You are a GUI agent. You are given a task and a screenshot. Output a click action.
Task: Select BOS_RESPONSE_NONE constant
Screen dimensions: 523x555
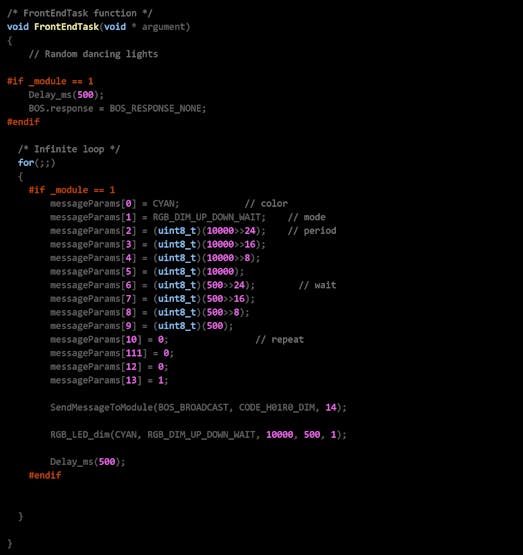click(x=155, y=108)
